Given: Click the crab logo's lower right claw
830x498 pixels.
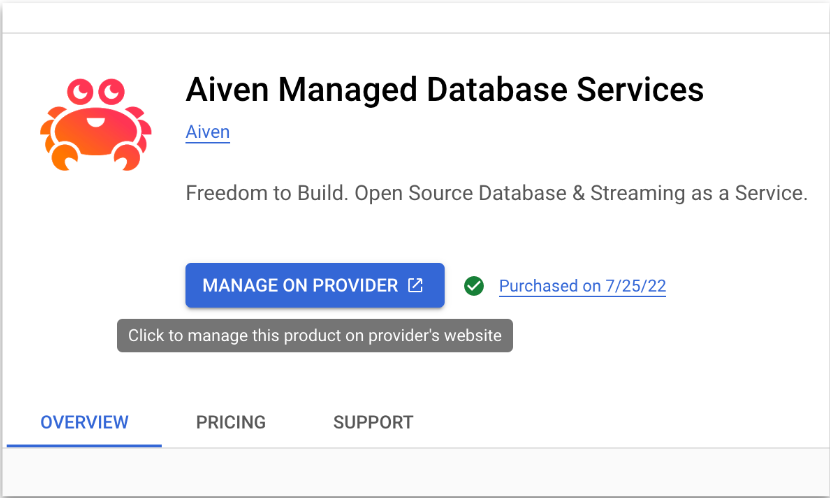Looking at the screenshot, I should [127, 156].
